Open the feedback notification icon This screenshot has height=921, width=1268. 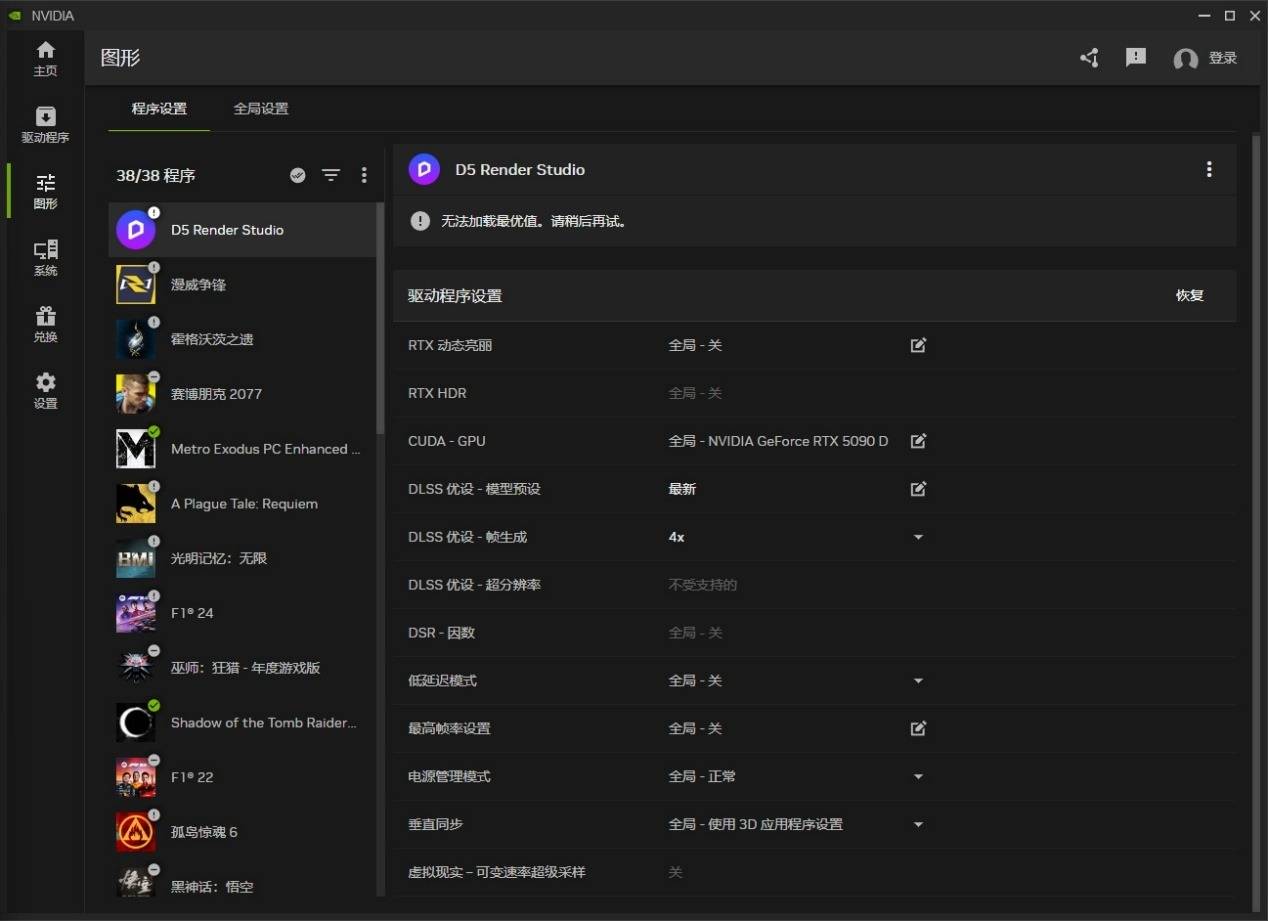[1135, 58]
